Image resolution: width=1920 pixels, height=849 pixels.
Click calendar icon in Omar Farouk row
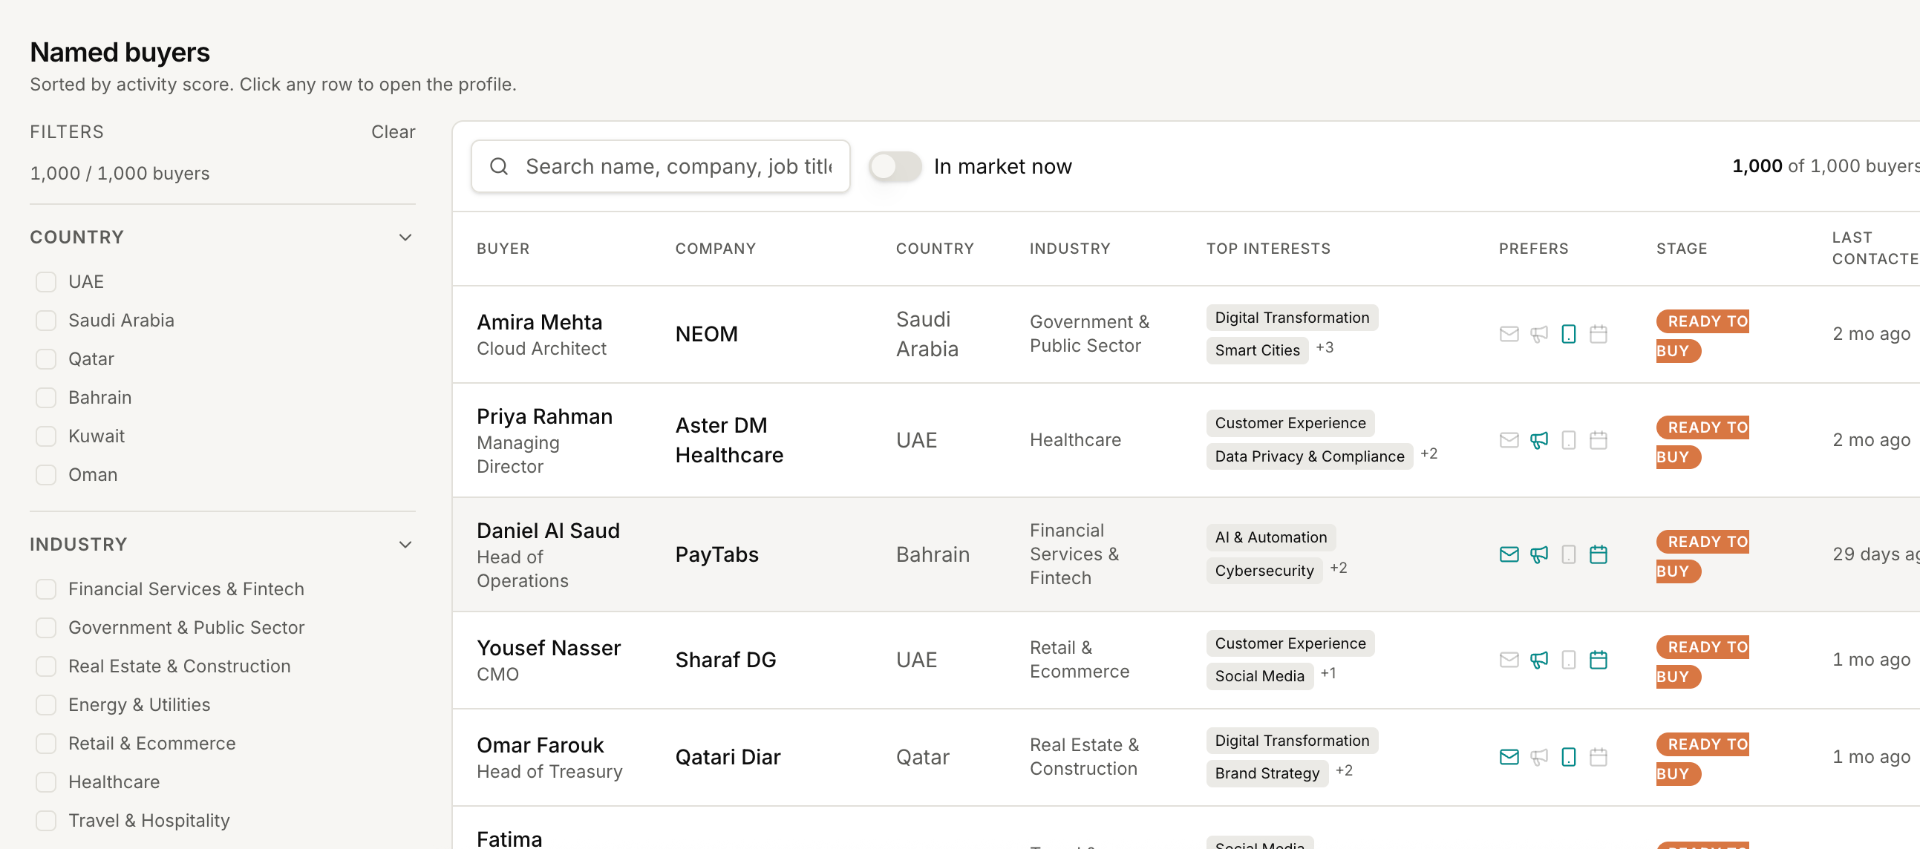click(x=1599, y=757)
